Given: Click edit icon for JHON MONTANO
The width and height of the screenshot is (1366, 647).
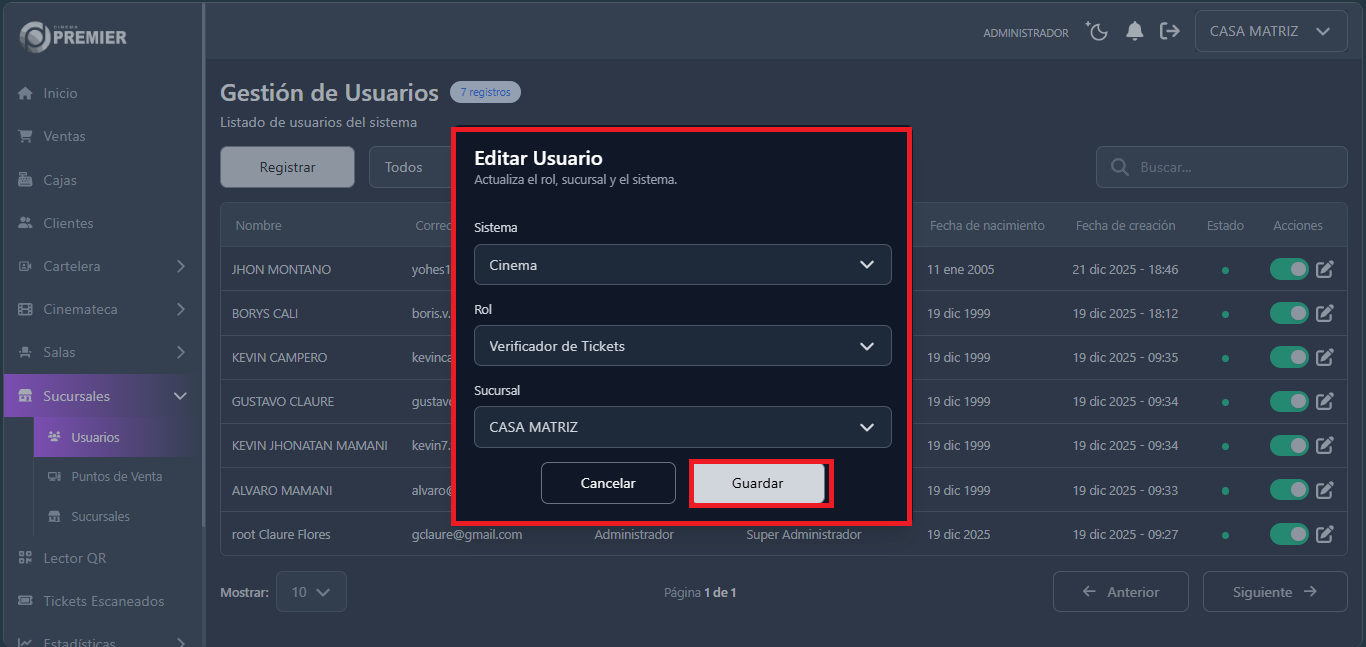Looking at the screenshot, I should [1325, 269].
